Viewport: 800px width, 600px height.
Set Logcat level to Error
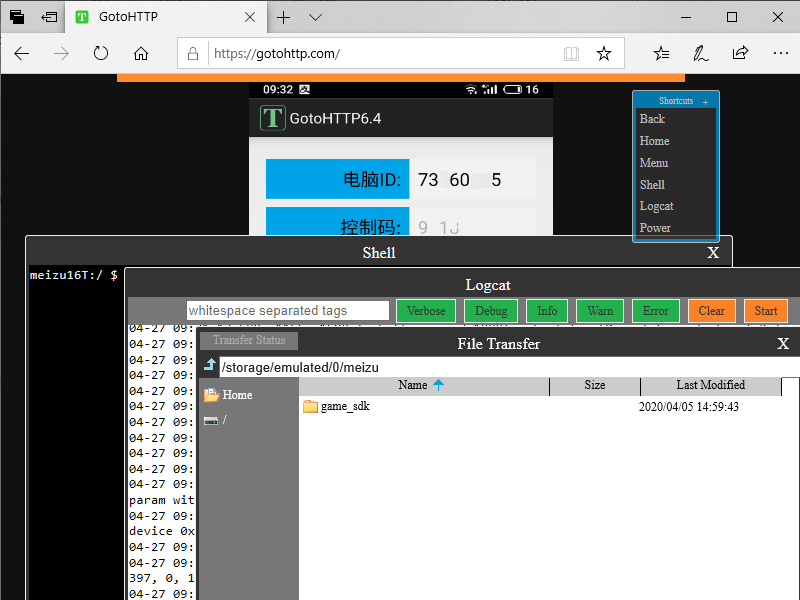point(656,311)
